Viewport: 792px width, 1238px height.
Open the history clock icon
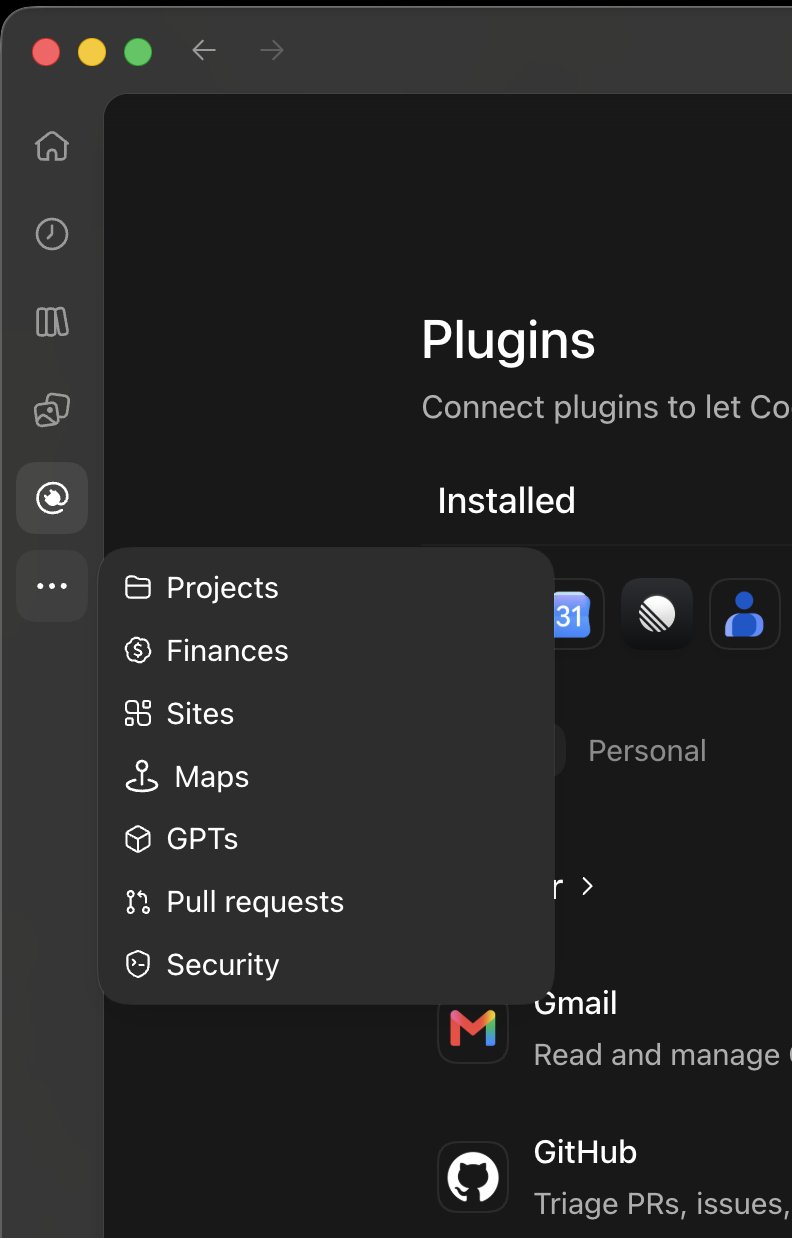tap(52, 234)
